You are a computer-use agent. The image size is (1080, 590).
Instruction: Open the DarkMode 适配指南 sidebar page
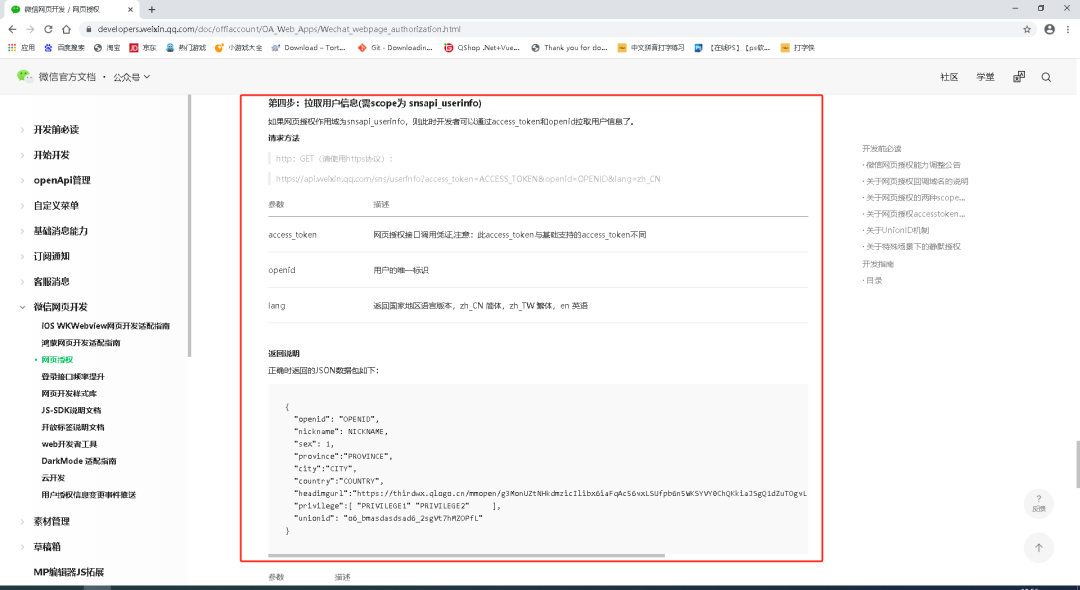(79, 461)
